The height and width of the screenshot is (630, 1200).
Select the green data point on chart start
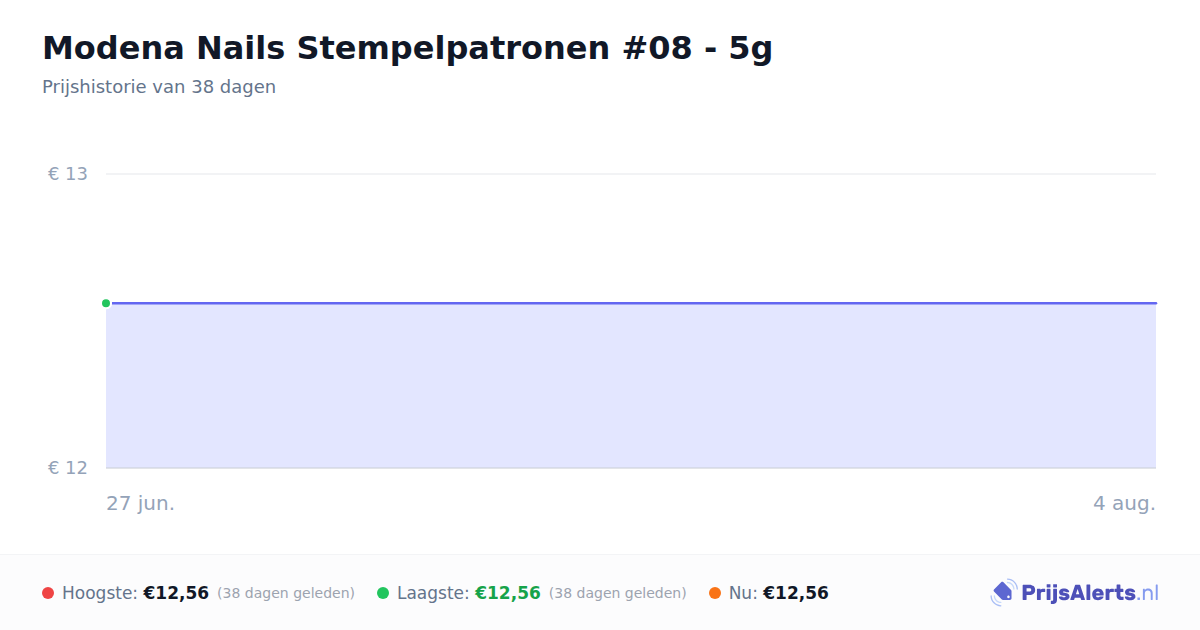(106, 303)
